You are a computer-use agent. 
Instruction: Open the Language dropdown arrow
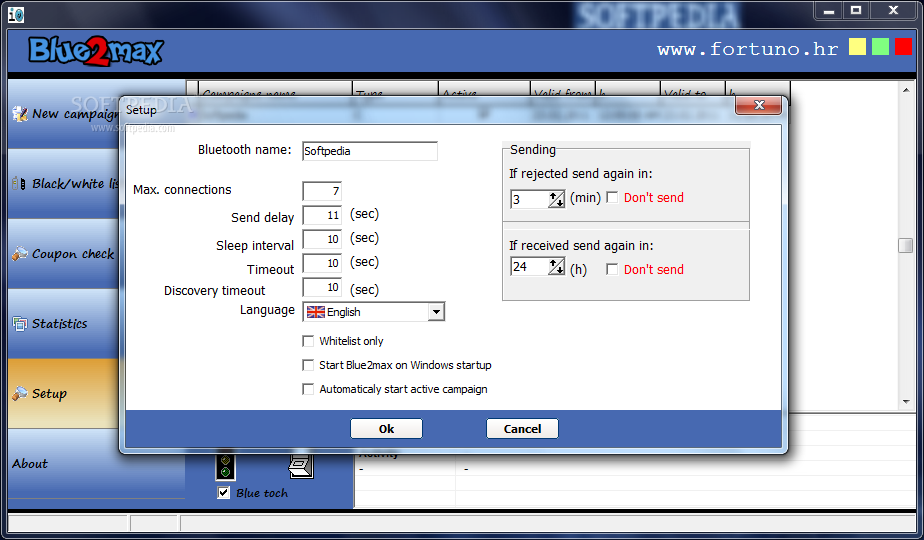pyautogui.click(x=436, y=312)
